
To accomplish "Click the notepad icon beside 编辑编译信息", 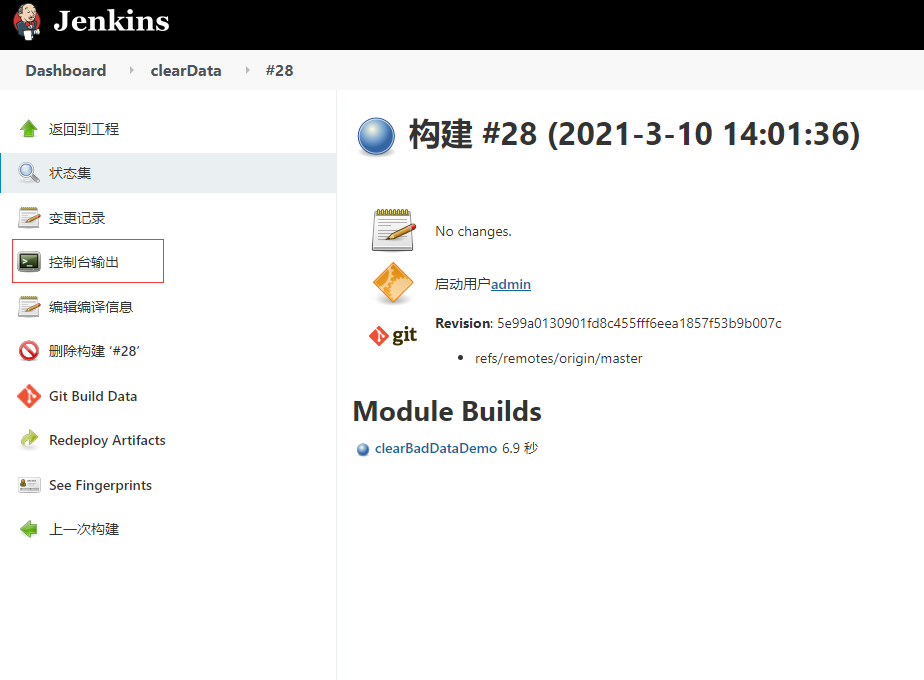I will point(29,306).
